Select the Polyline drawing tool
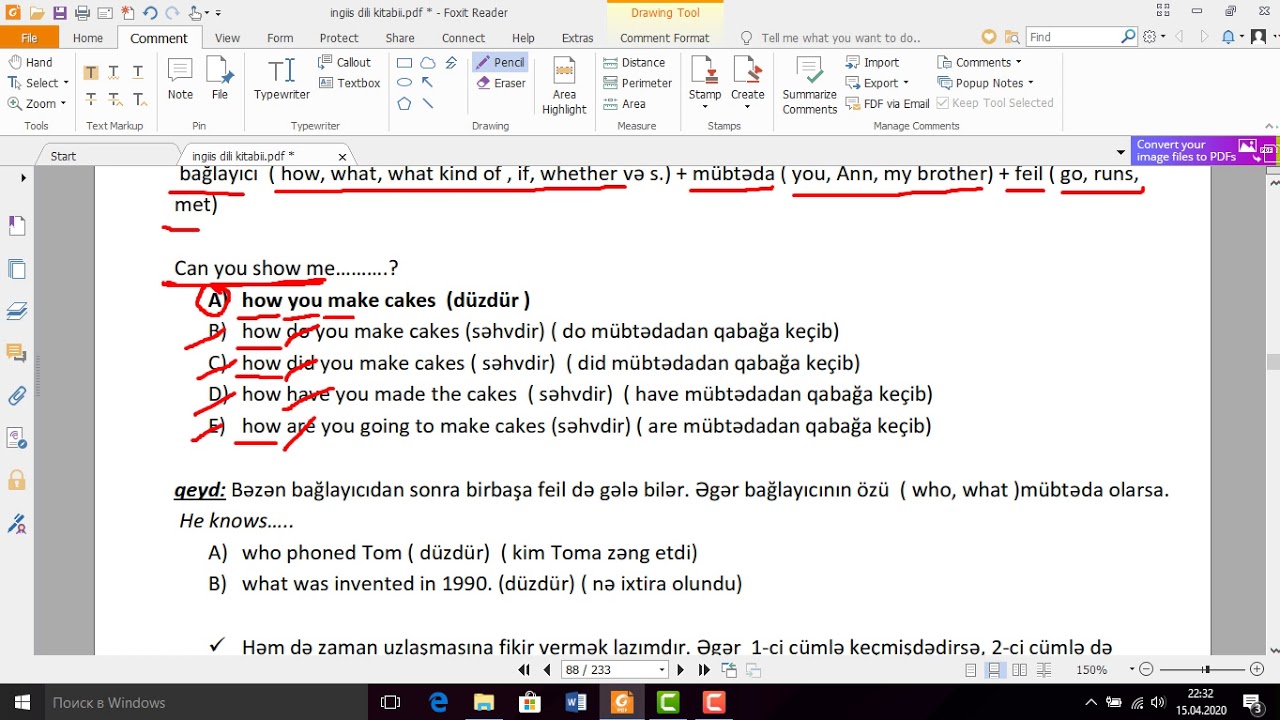The image size is (1280, 720). click(x=451, y=62)
